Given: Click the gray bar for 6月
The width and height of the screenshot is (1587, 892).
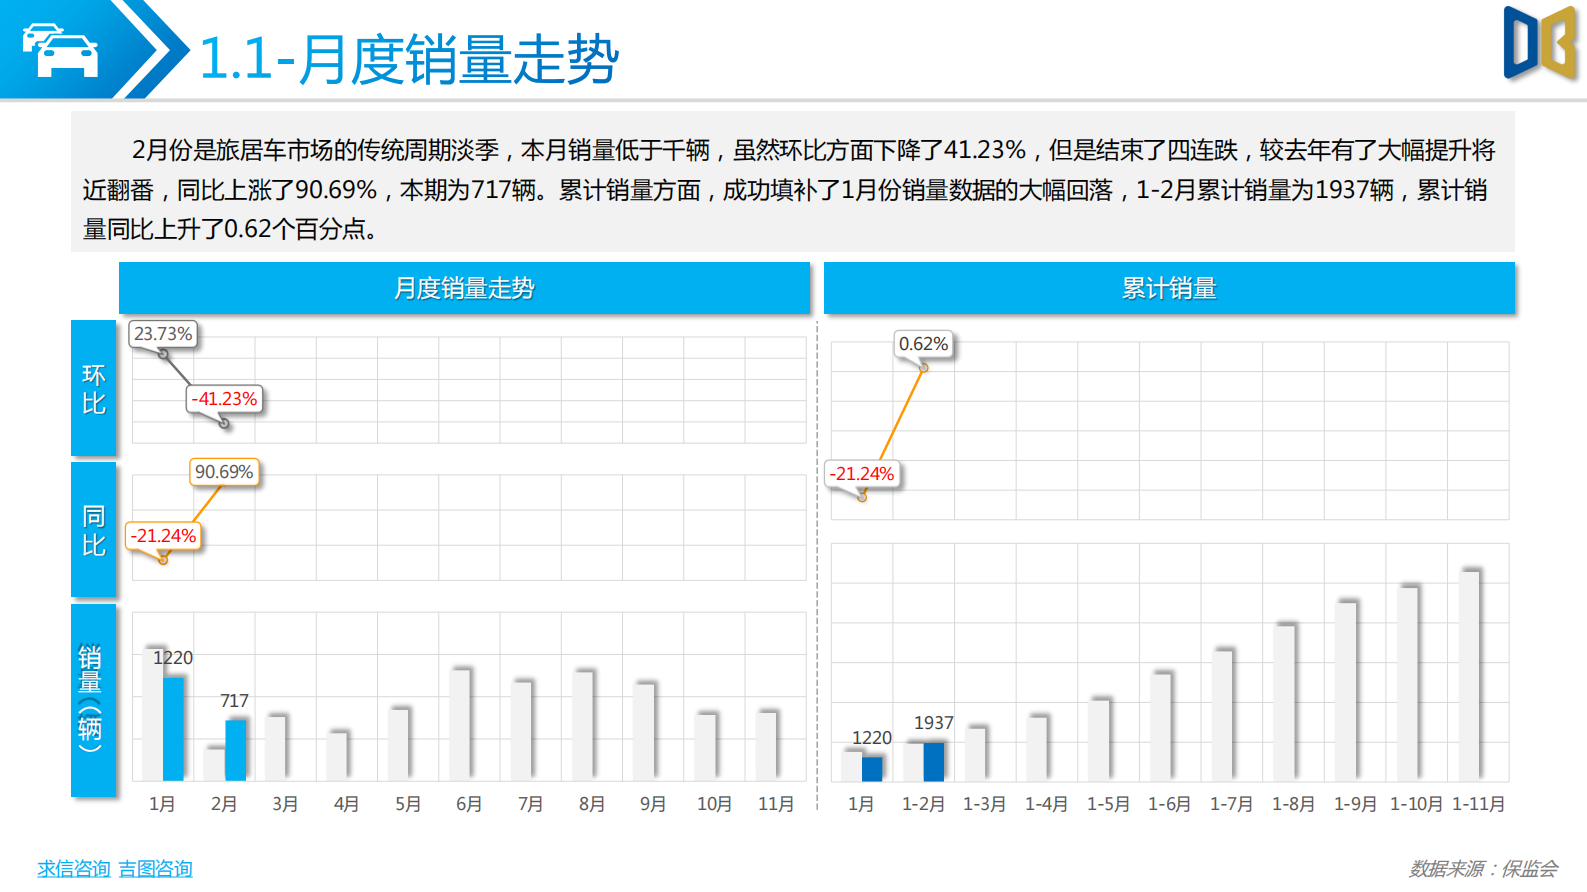Looking at the screenshot, I should (x=460, y=725).
